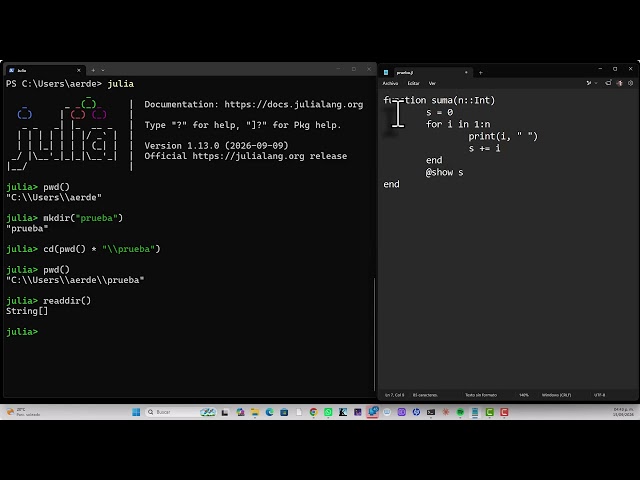
Task: Open Microsoft Store from the taskbar
Action: [284, 412]
